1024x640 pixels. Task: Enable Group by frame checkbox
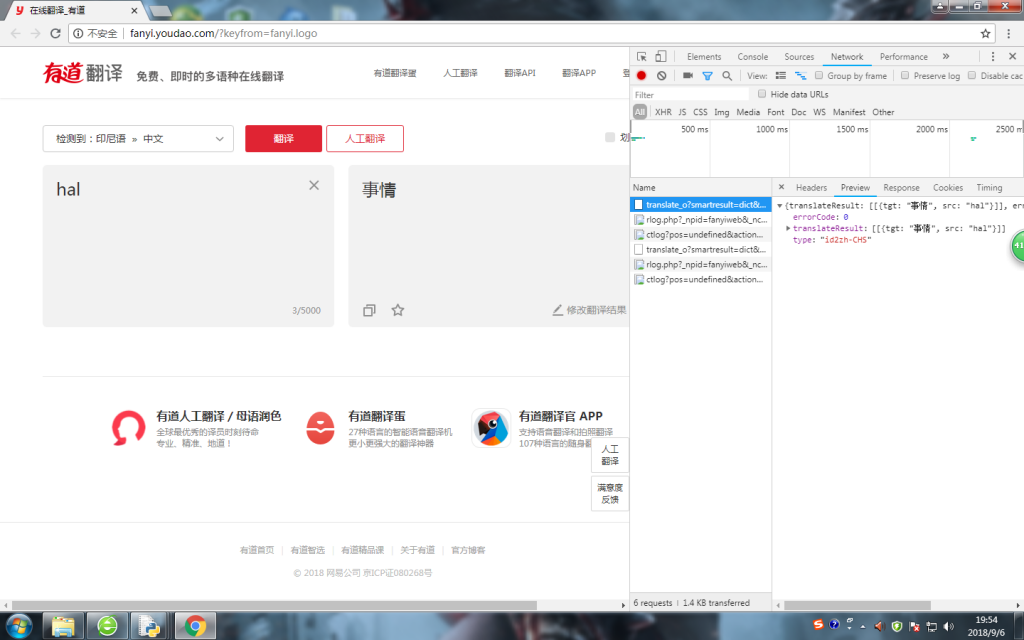pos(819,76)
